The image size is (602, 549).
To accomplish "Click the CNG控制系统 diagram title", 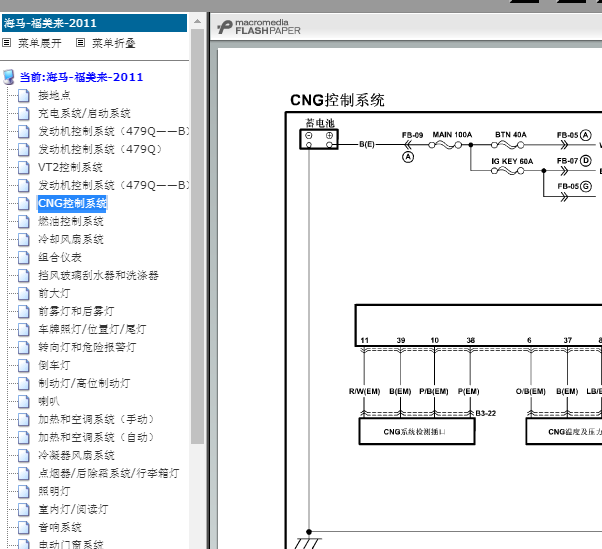I will point(337,100).
